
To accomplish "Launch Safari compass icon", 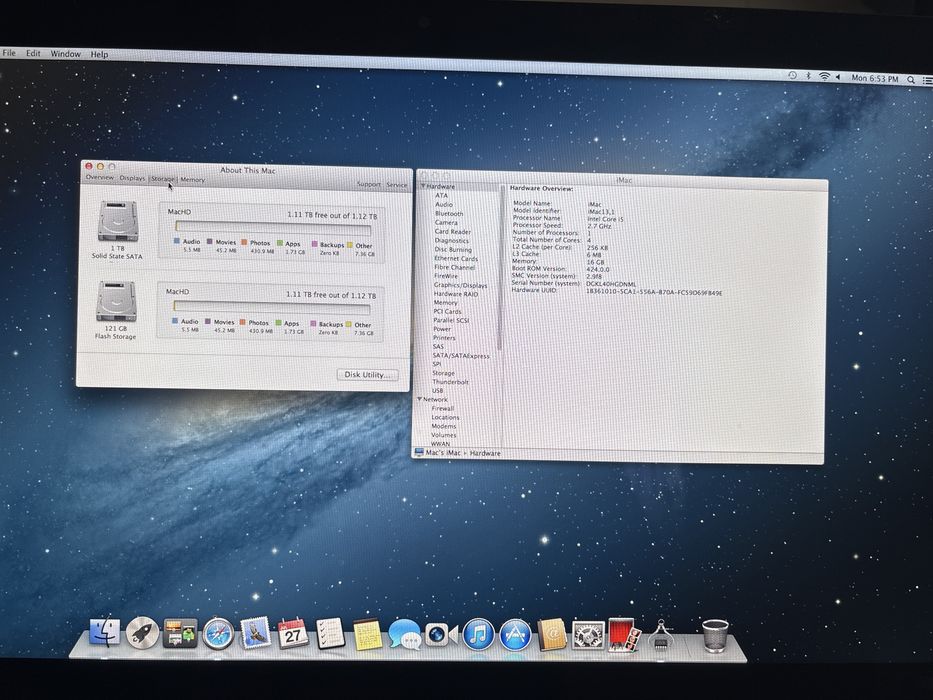I will (218, 634).
